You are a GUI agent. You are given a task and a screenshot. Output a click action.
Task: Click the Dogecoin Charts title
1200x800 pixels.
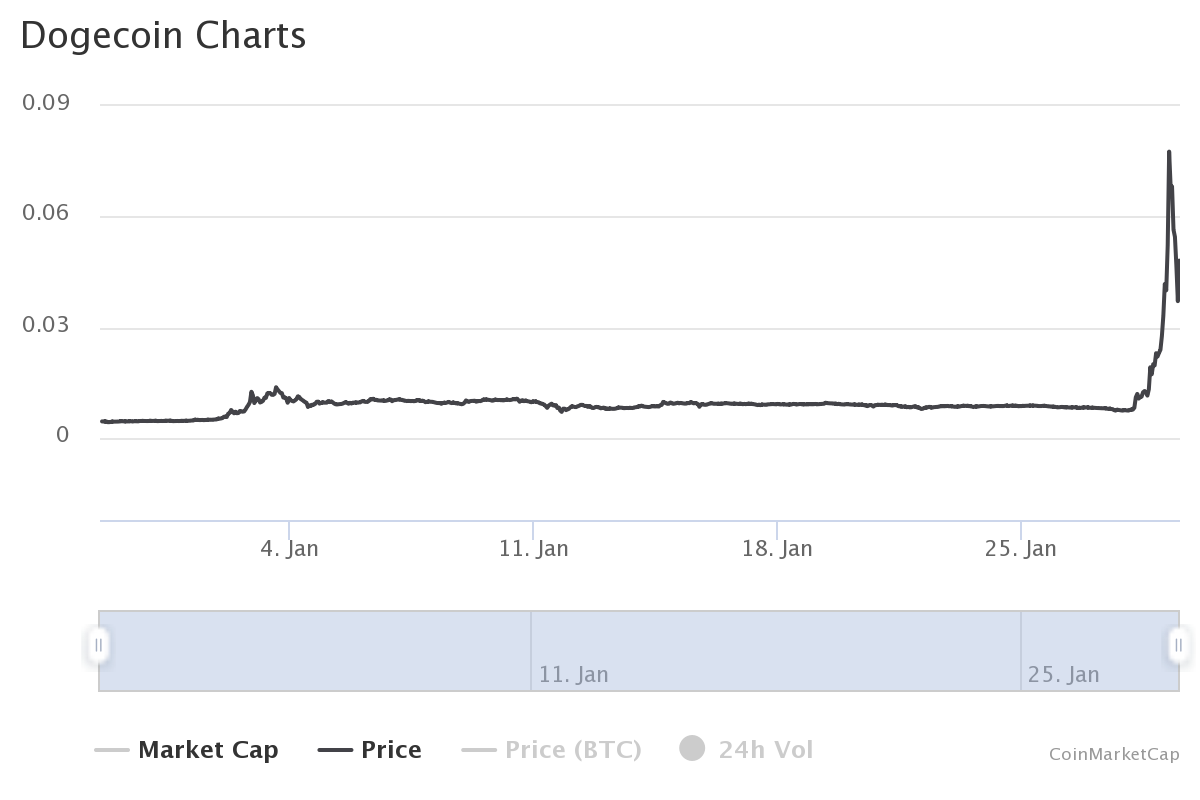pos(163,36)
